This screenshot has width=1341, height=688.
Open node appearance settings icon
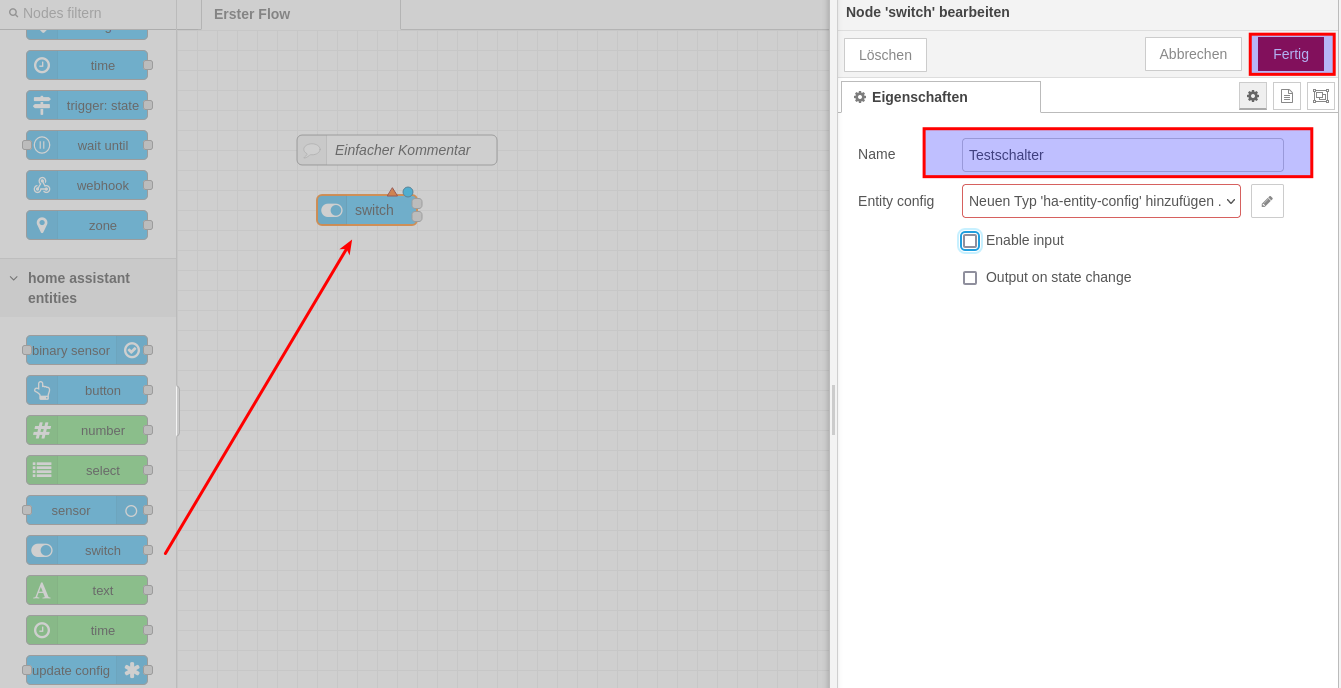pos(1320,96)
